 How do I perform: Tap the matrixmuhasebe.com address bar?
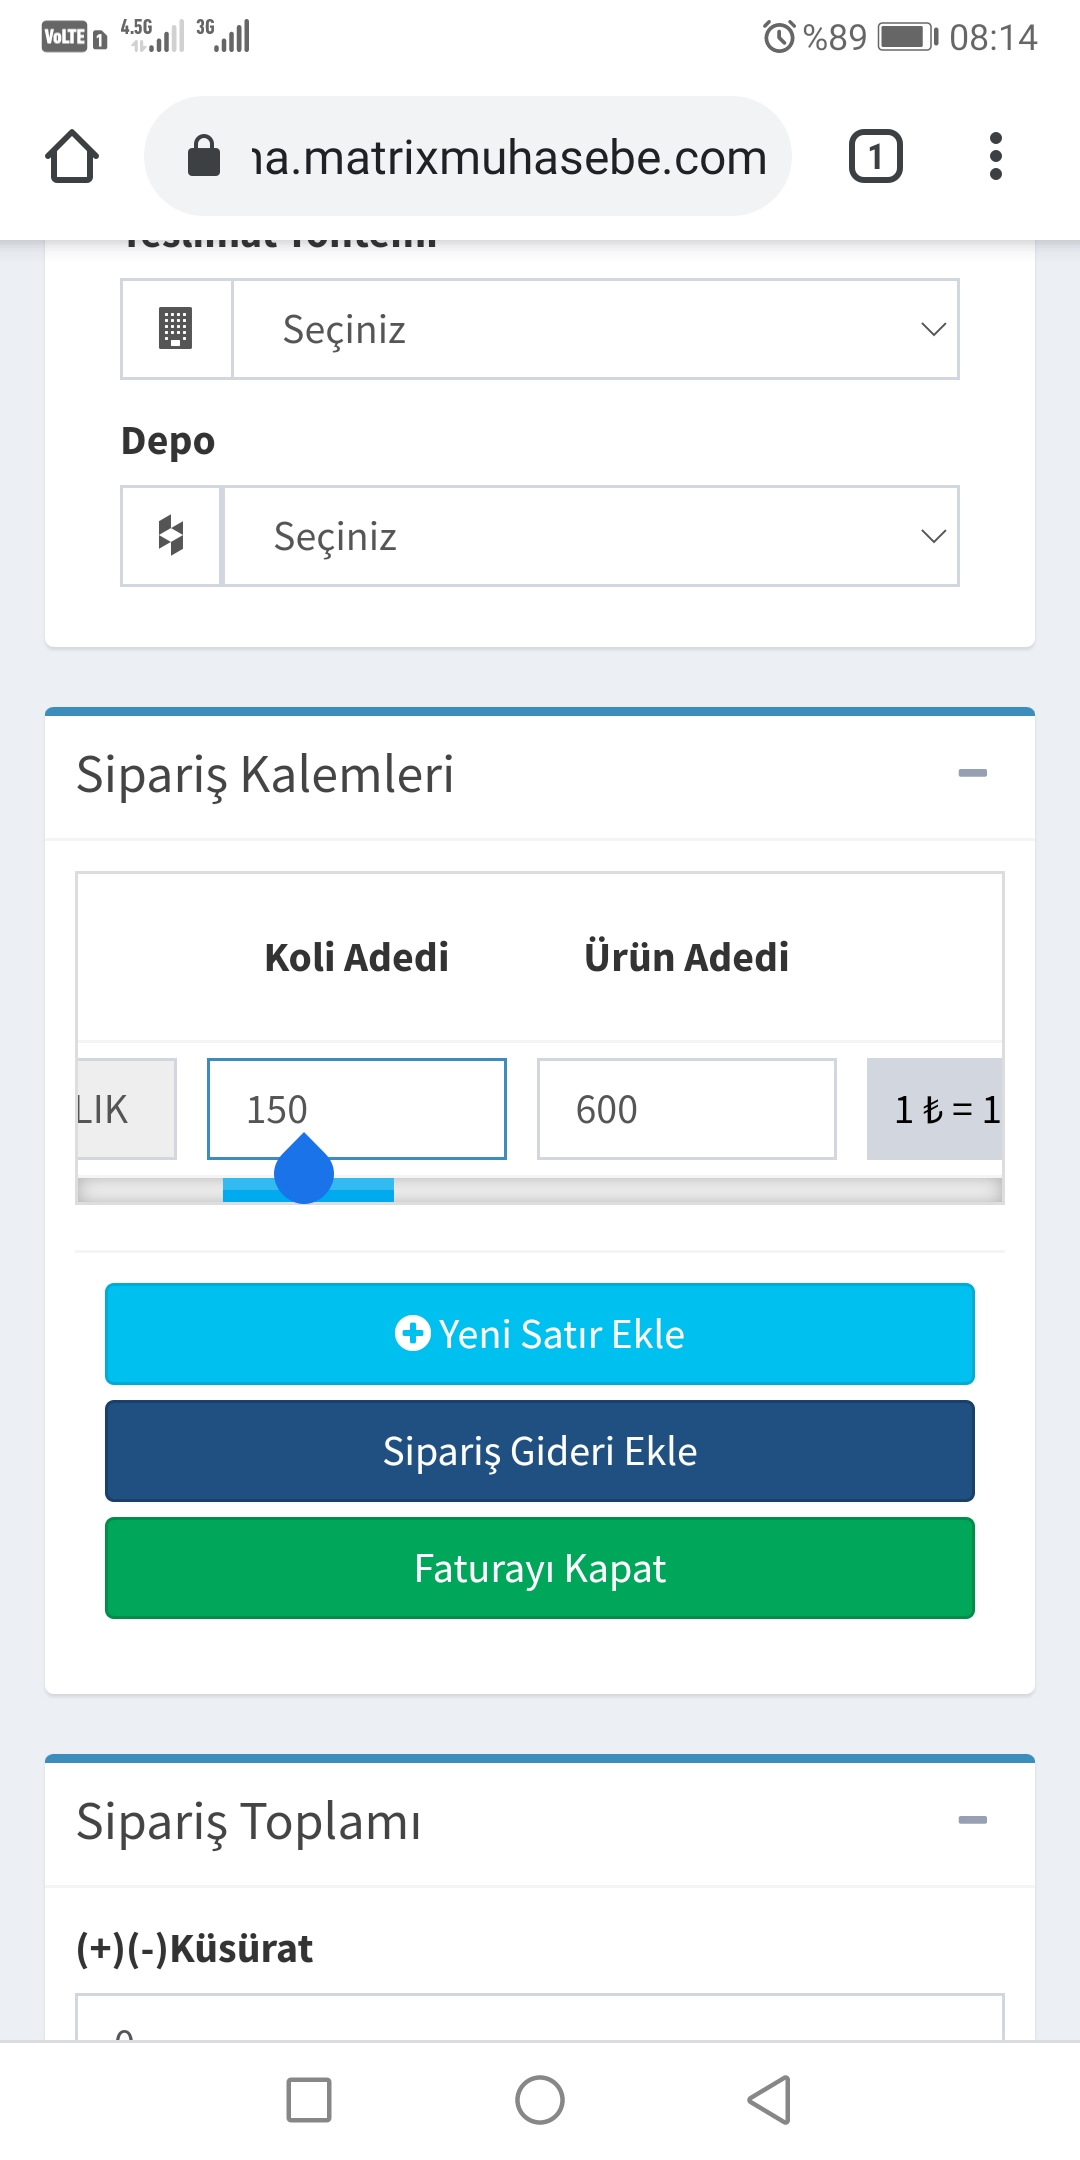click(510, 157)
